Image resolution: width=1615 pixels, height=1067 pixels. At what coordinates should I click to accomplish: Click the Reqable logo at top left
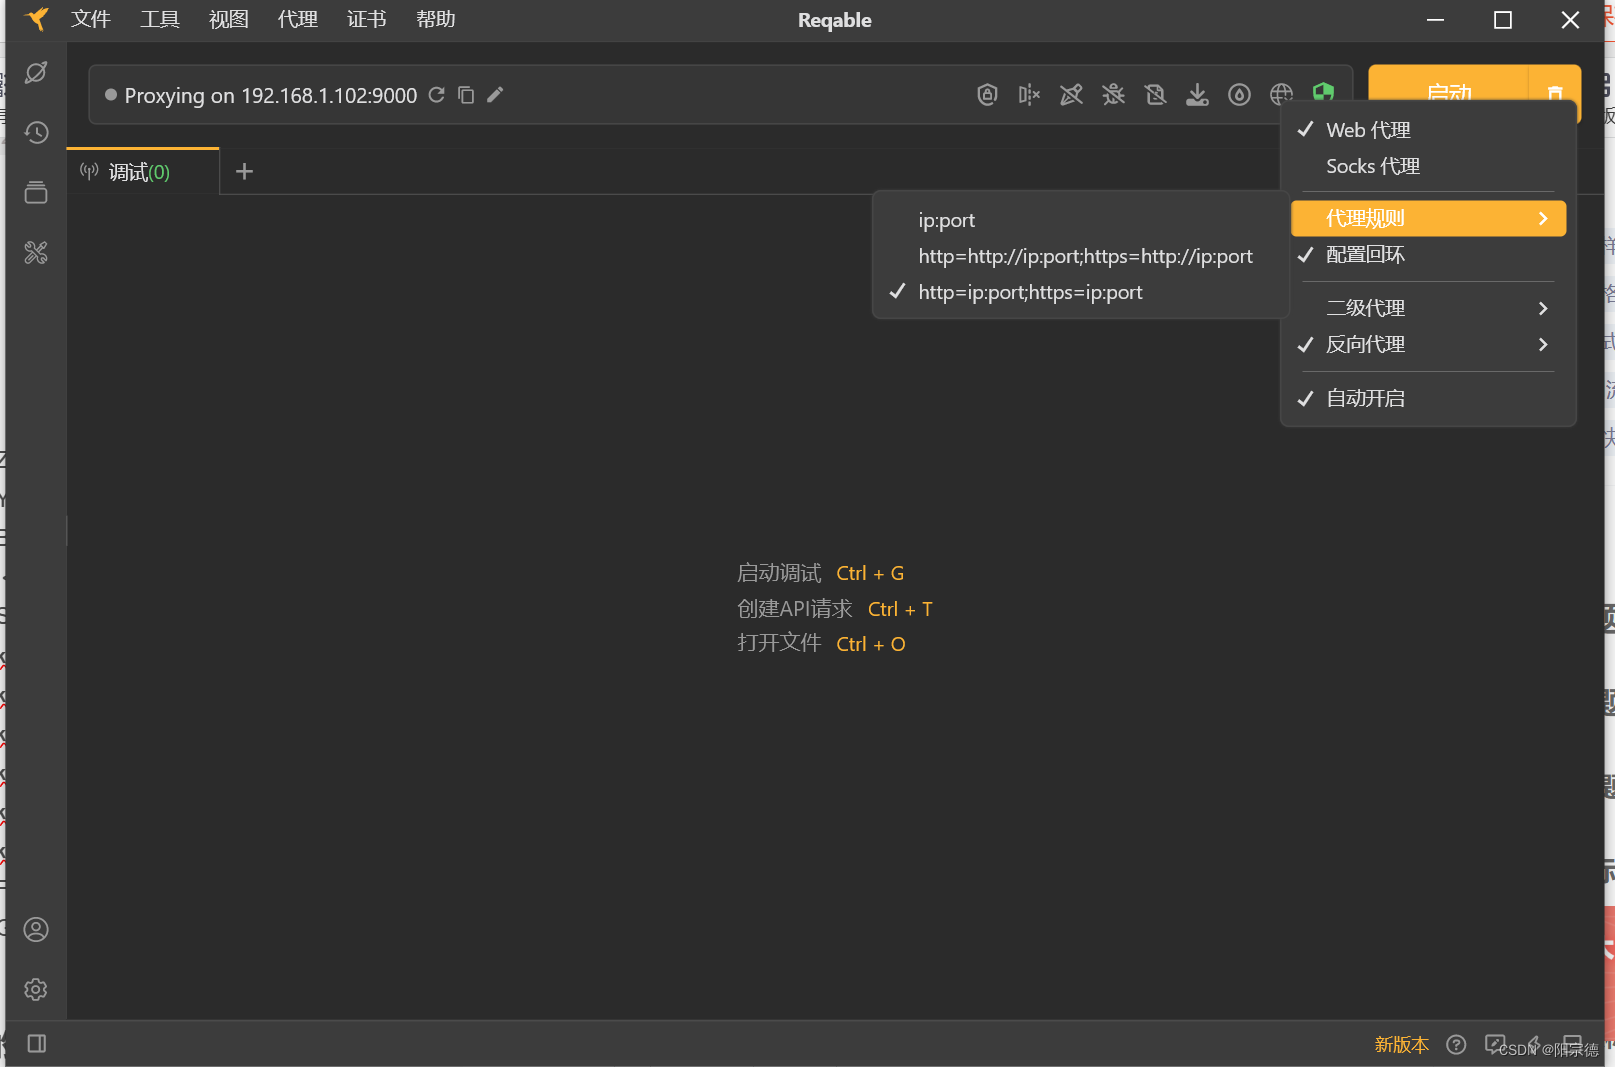[x=37, y=19]
